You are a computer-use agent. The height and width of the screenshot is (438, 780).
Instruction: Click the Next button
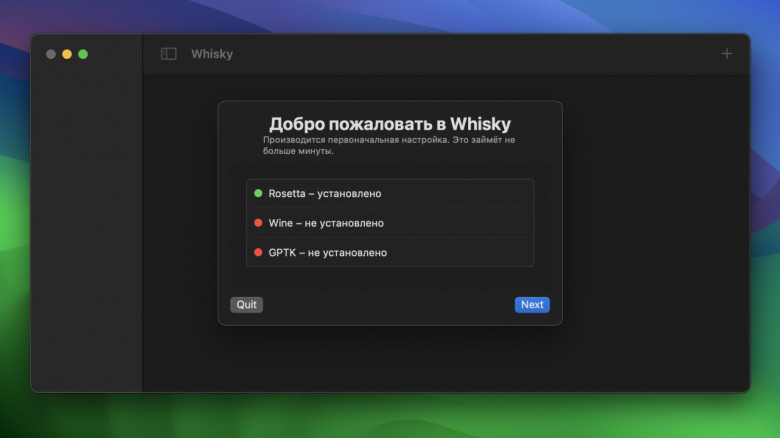pos(532,305)
